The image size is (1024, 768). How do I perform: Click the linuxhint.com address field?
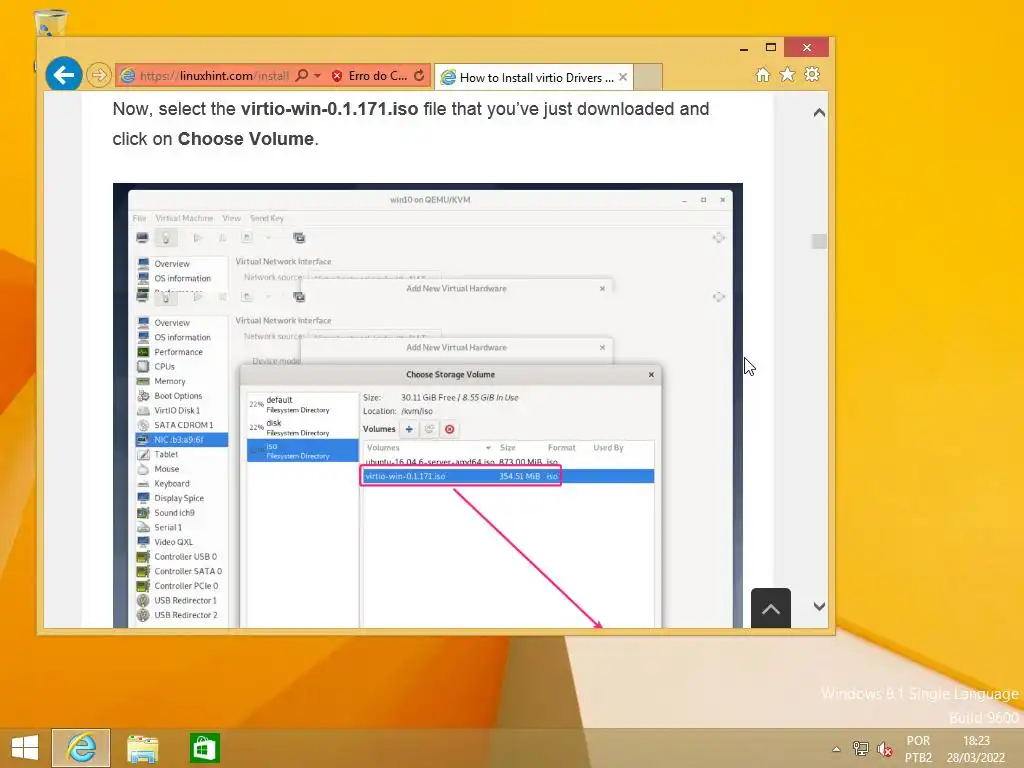214,76
